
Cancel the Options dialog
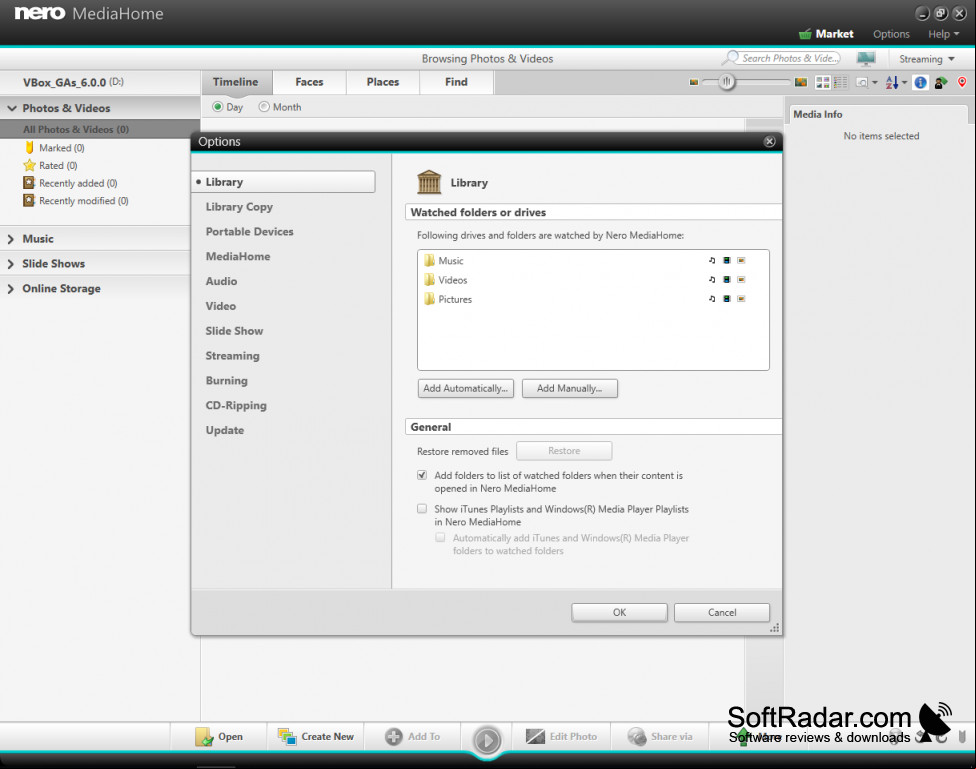[722, 613]
